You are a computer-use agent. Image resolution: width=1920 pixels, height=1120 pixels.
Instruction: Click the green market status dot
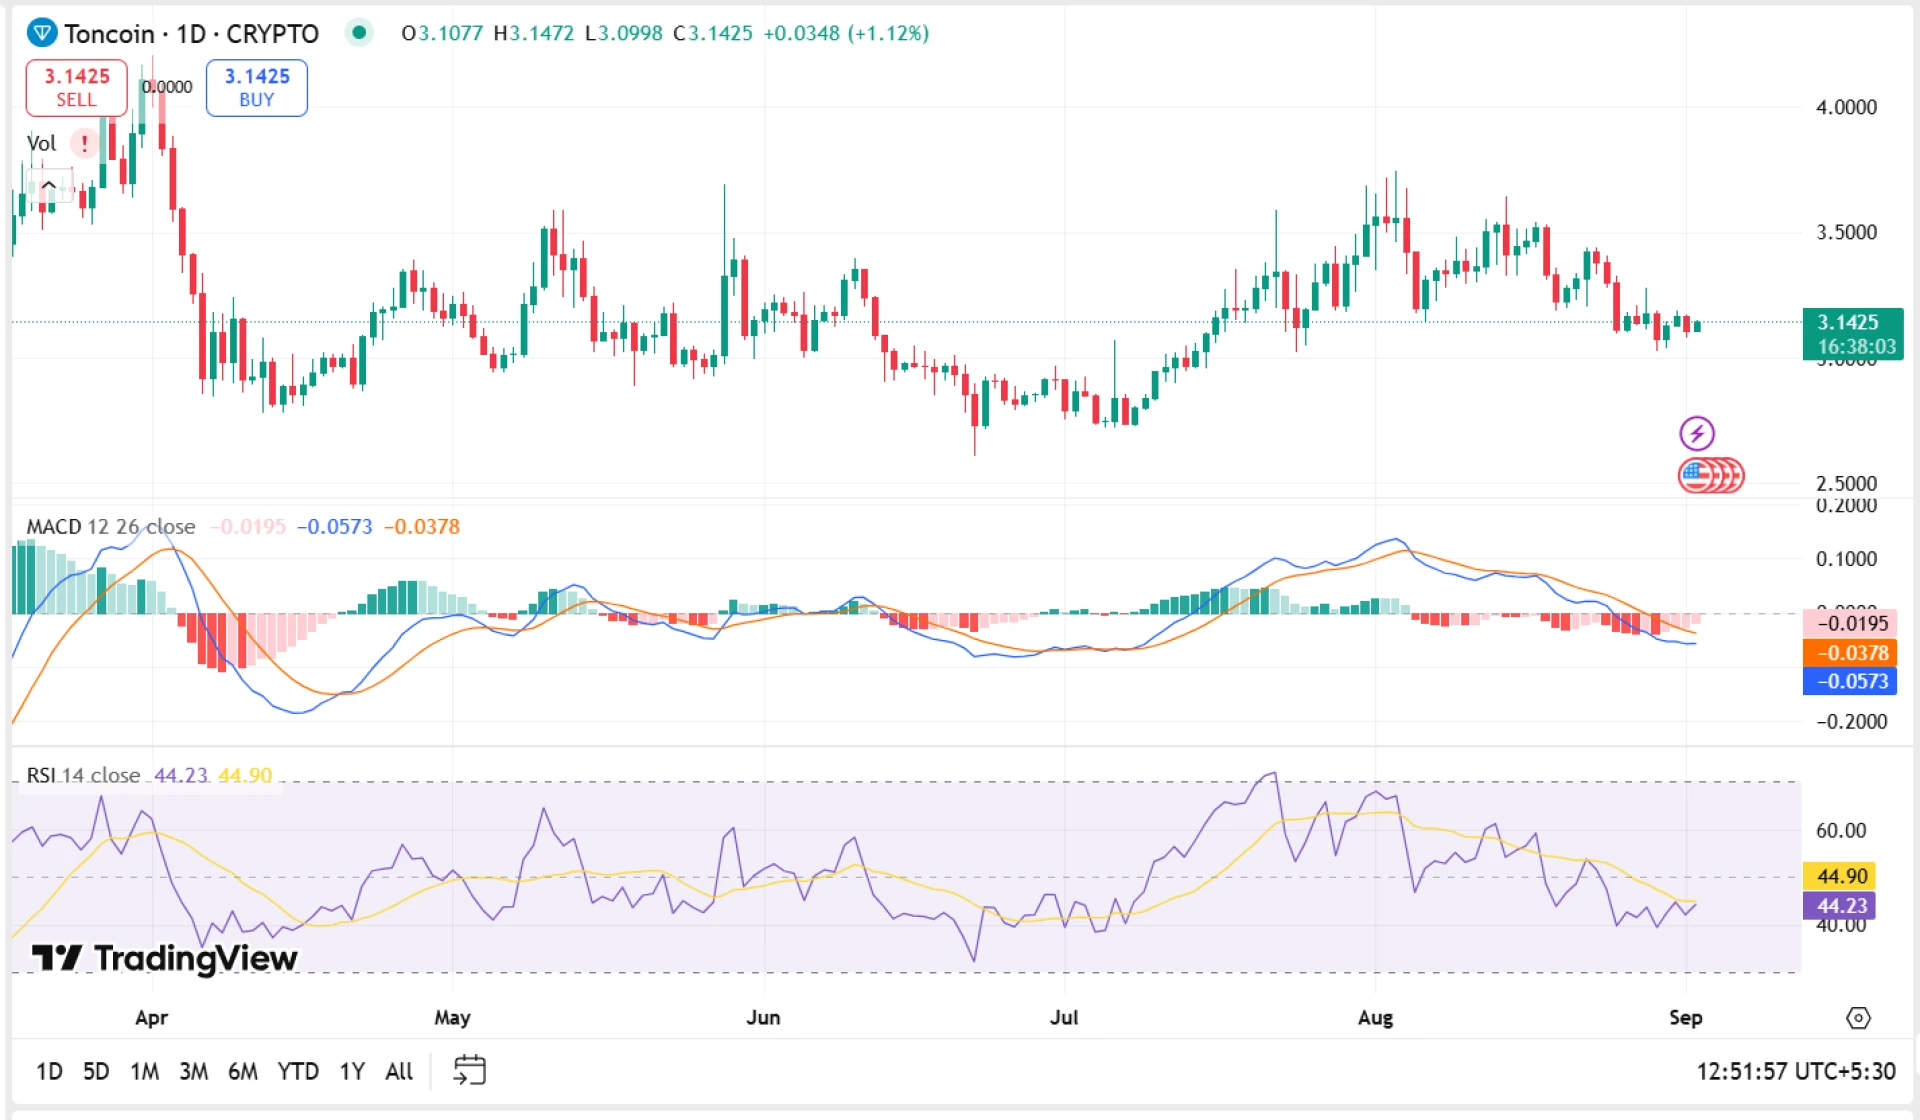358,33
